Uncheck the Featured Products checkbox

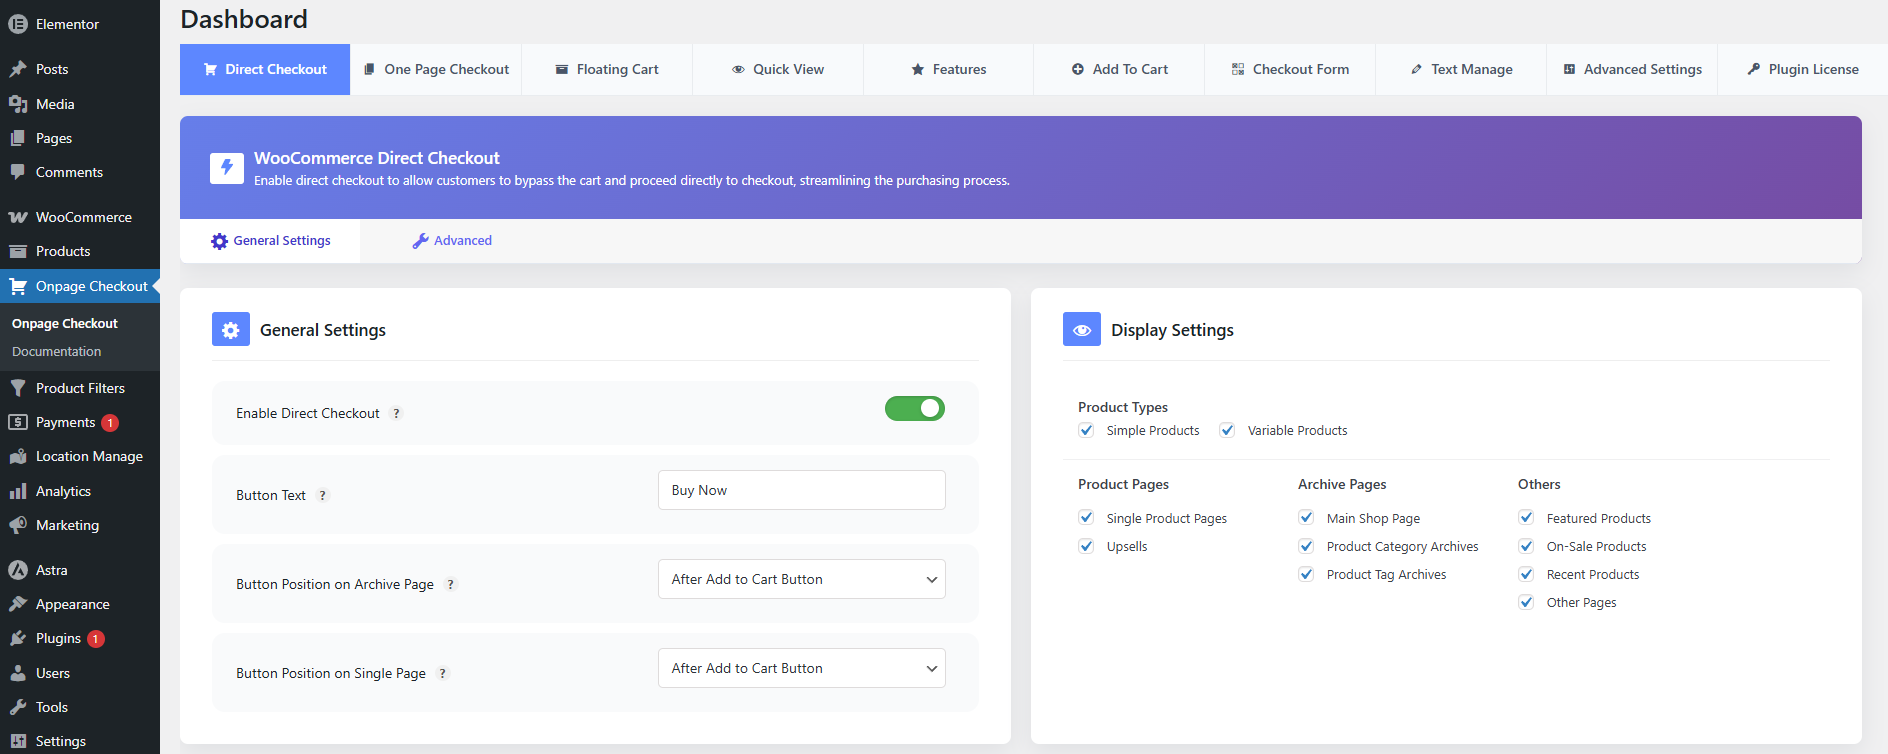tap(1526, 518)
